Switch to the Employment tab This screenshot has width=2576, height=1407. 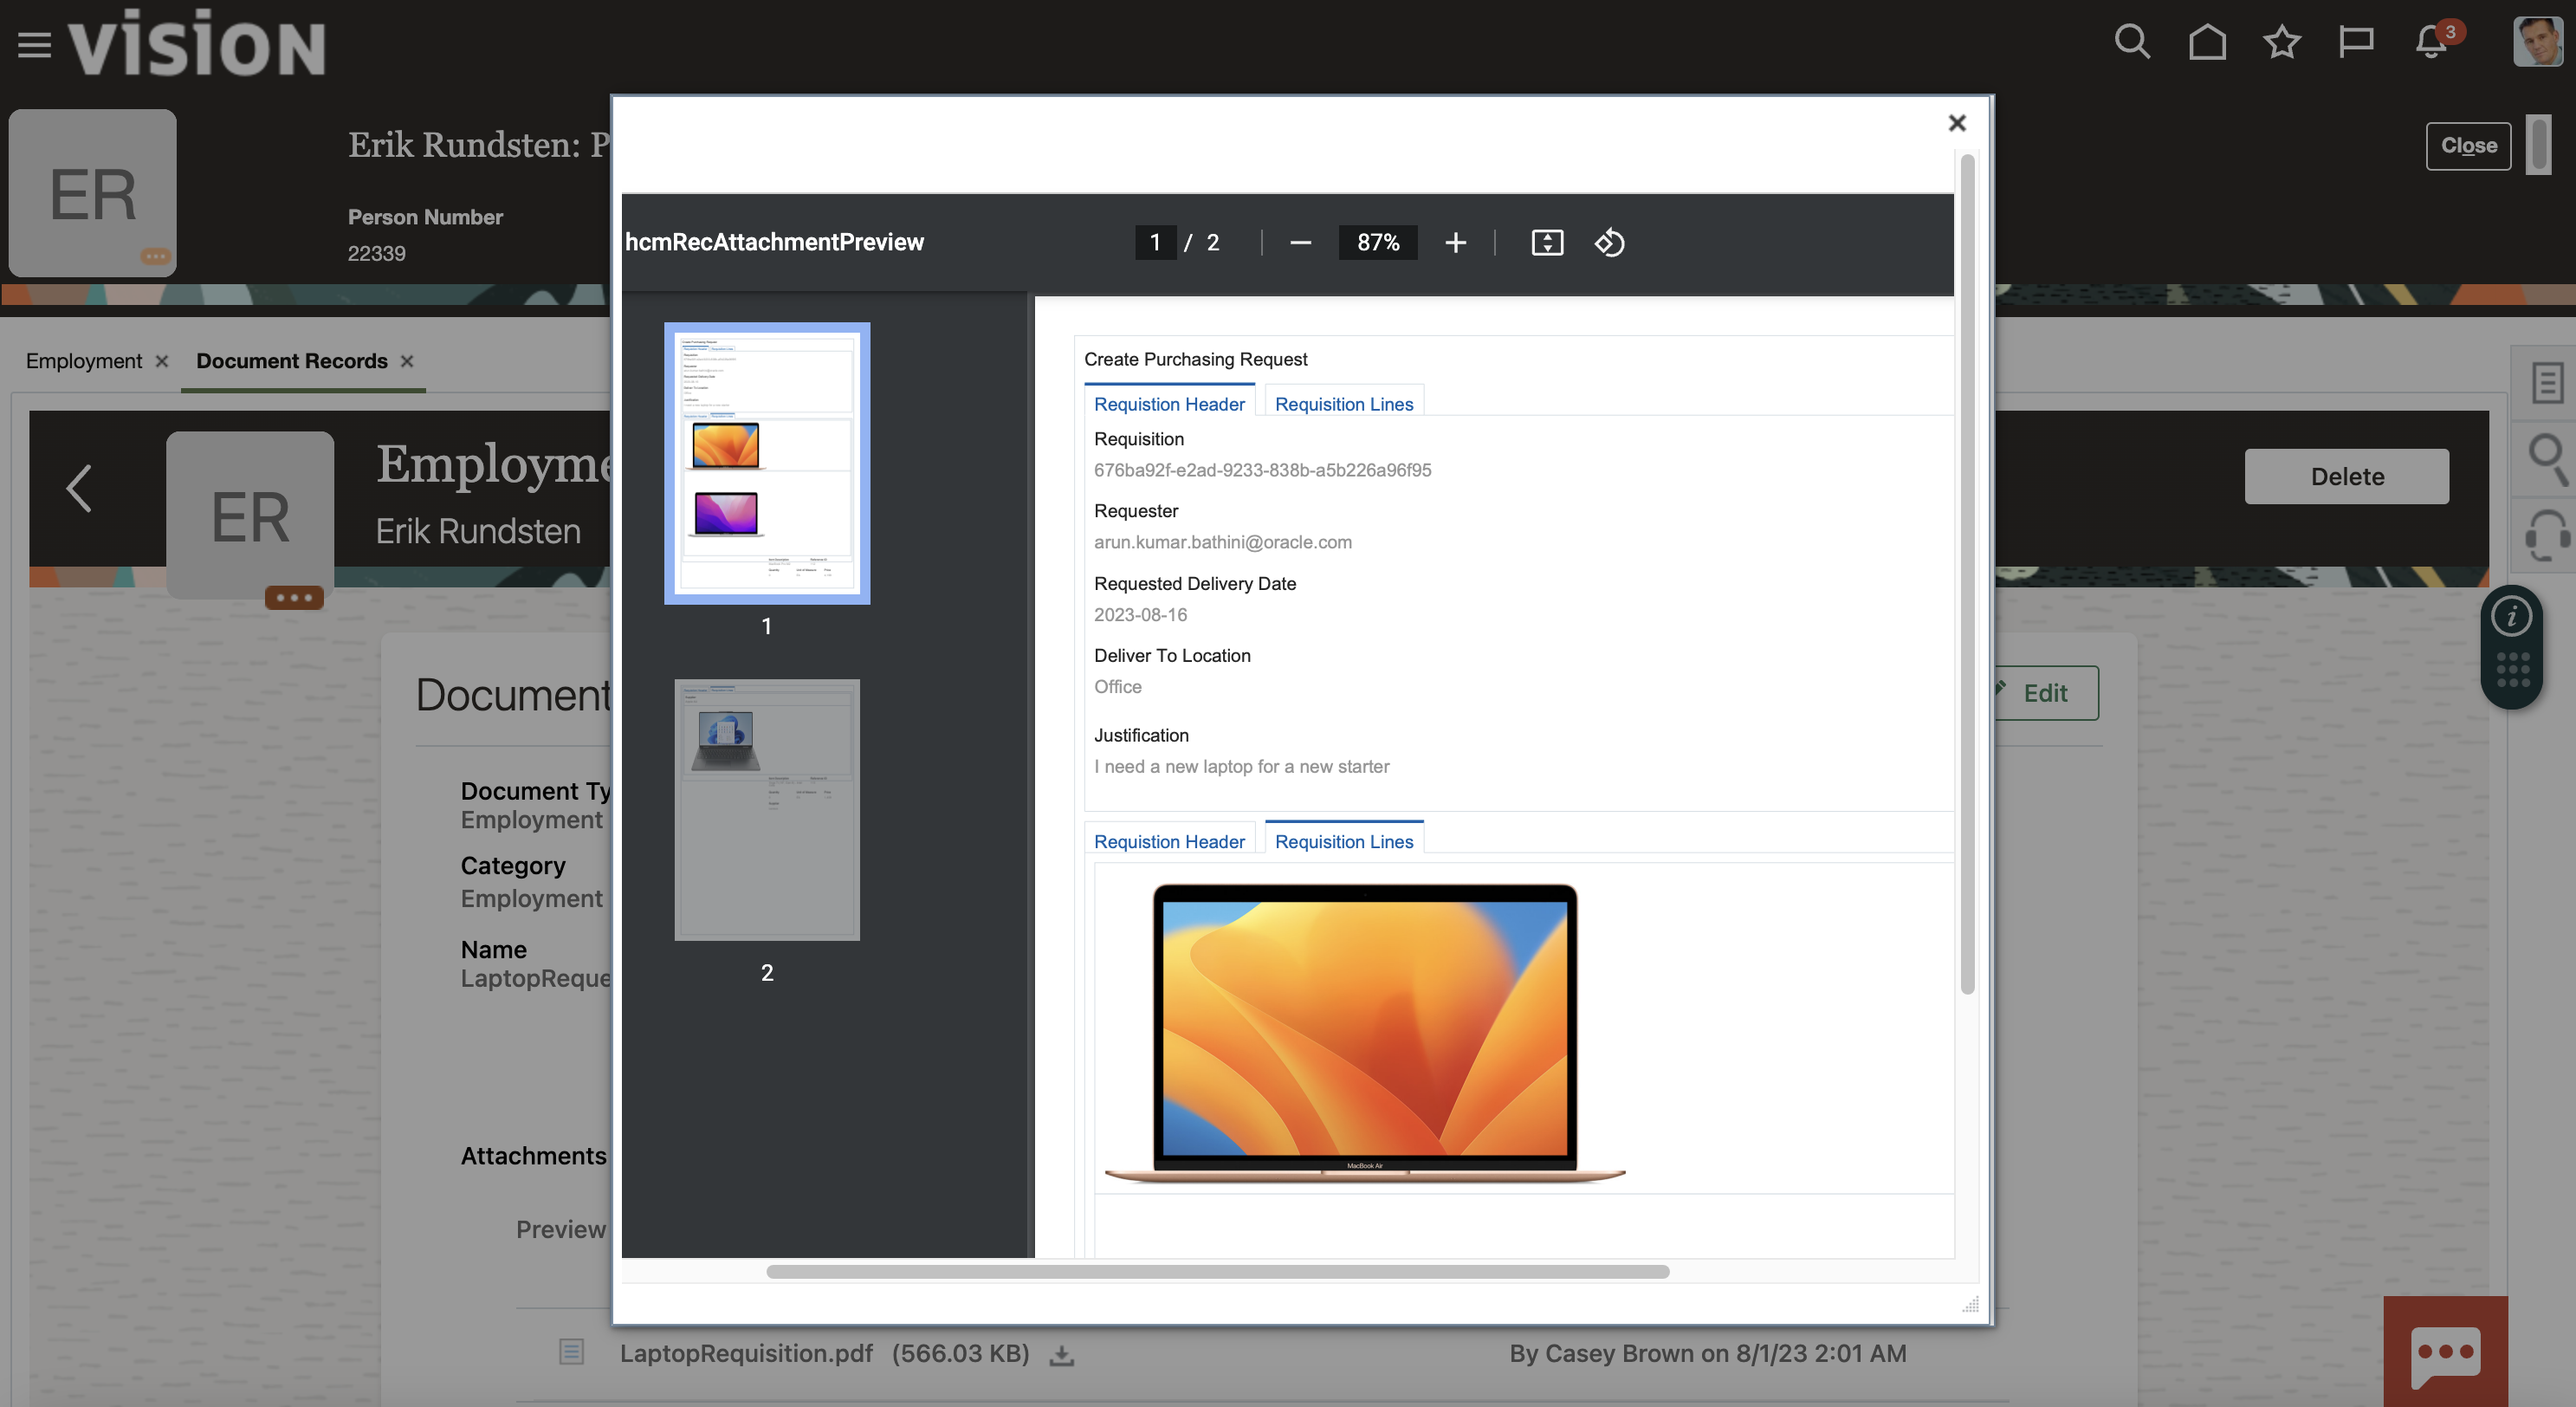click(x=84, y=361)
